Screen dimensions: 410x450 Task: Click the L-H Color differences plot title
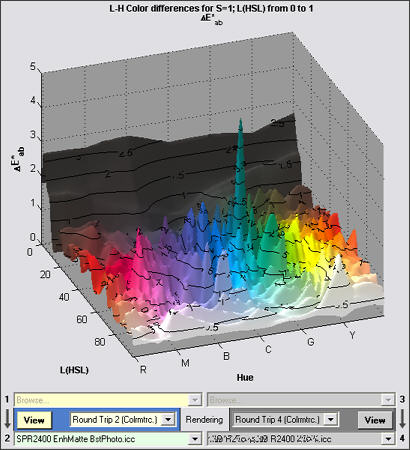point(211,9)
